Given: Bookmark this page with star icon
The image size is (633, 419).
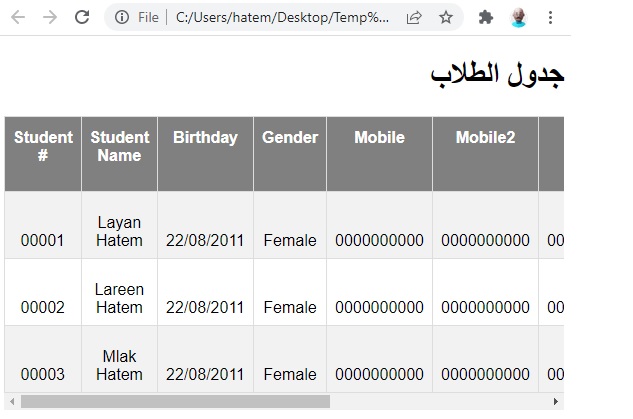Looking at the screenshot, I should [x=446, y=17].
